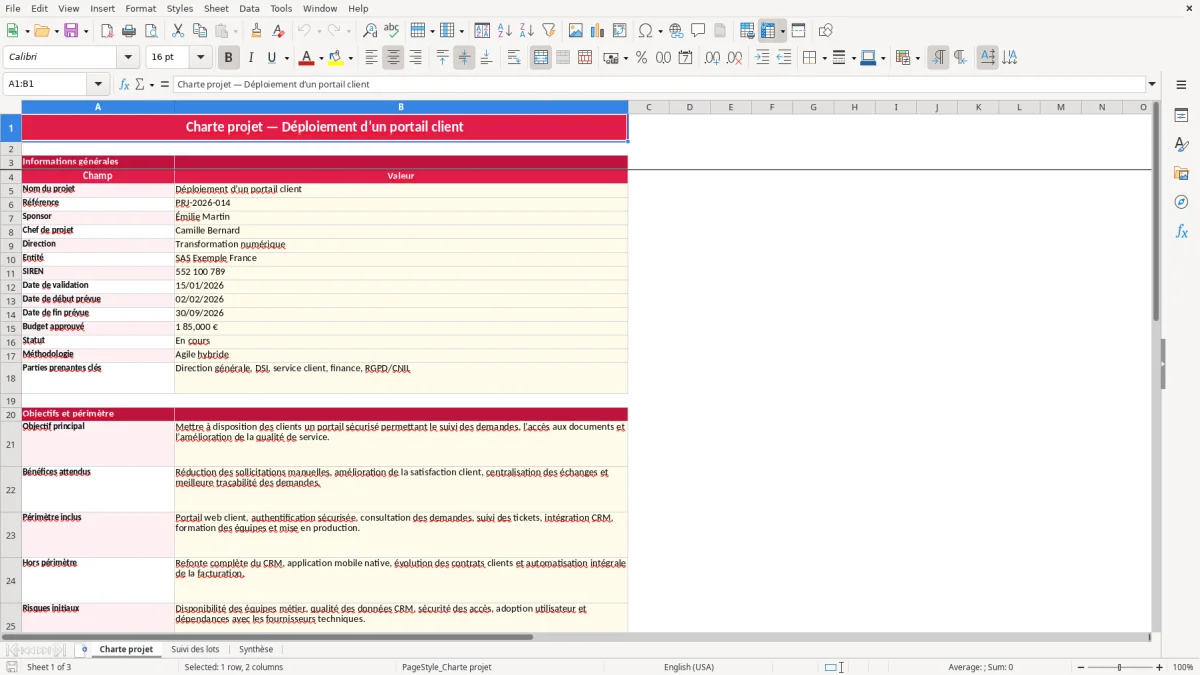This screenshot has width=1200, height=675.
Task: Open the Function Wizard
Action: (x=125, y=85)
